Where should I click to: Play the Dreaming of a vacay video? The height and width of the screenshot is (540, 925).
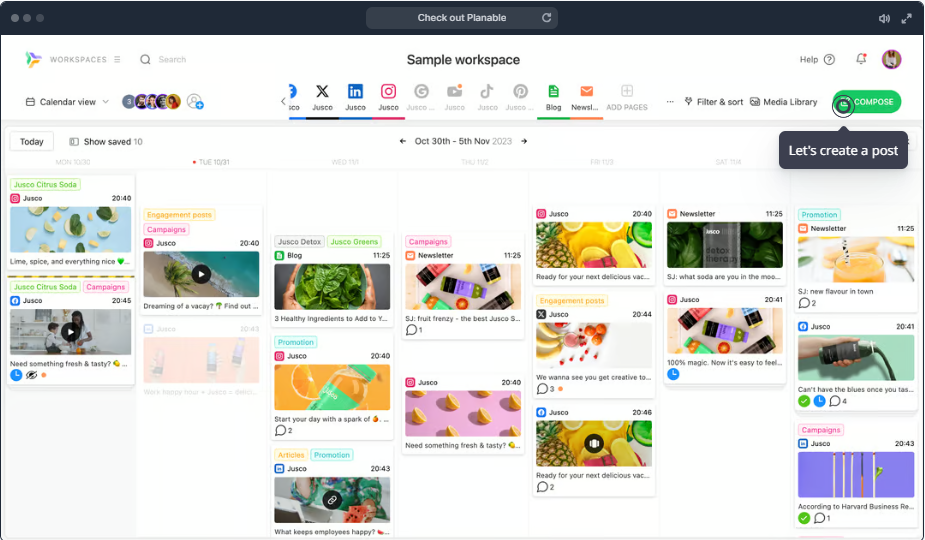tap(201, 274)
